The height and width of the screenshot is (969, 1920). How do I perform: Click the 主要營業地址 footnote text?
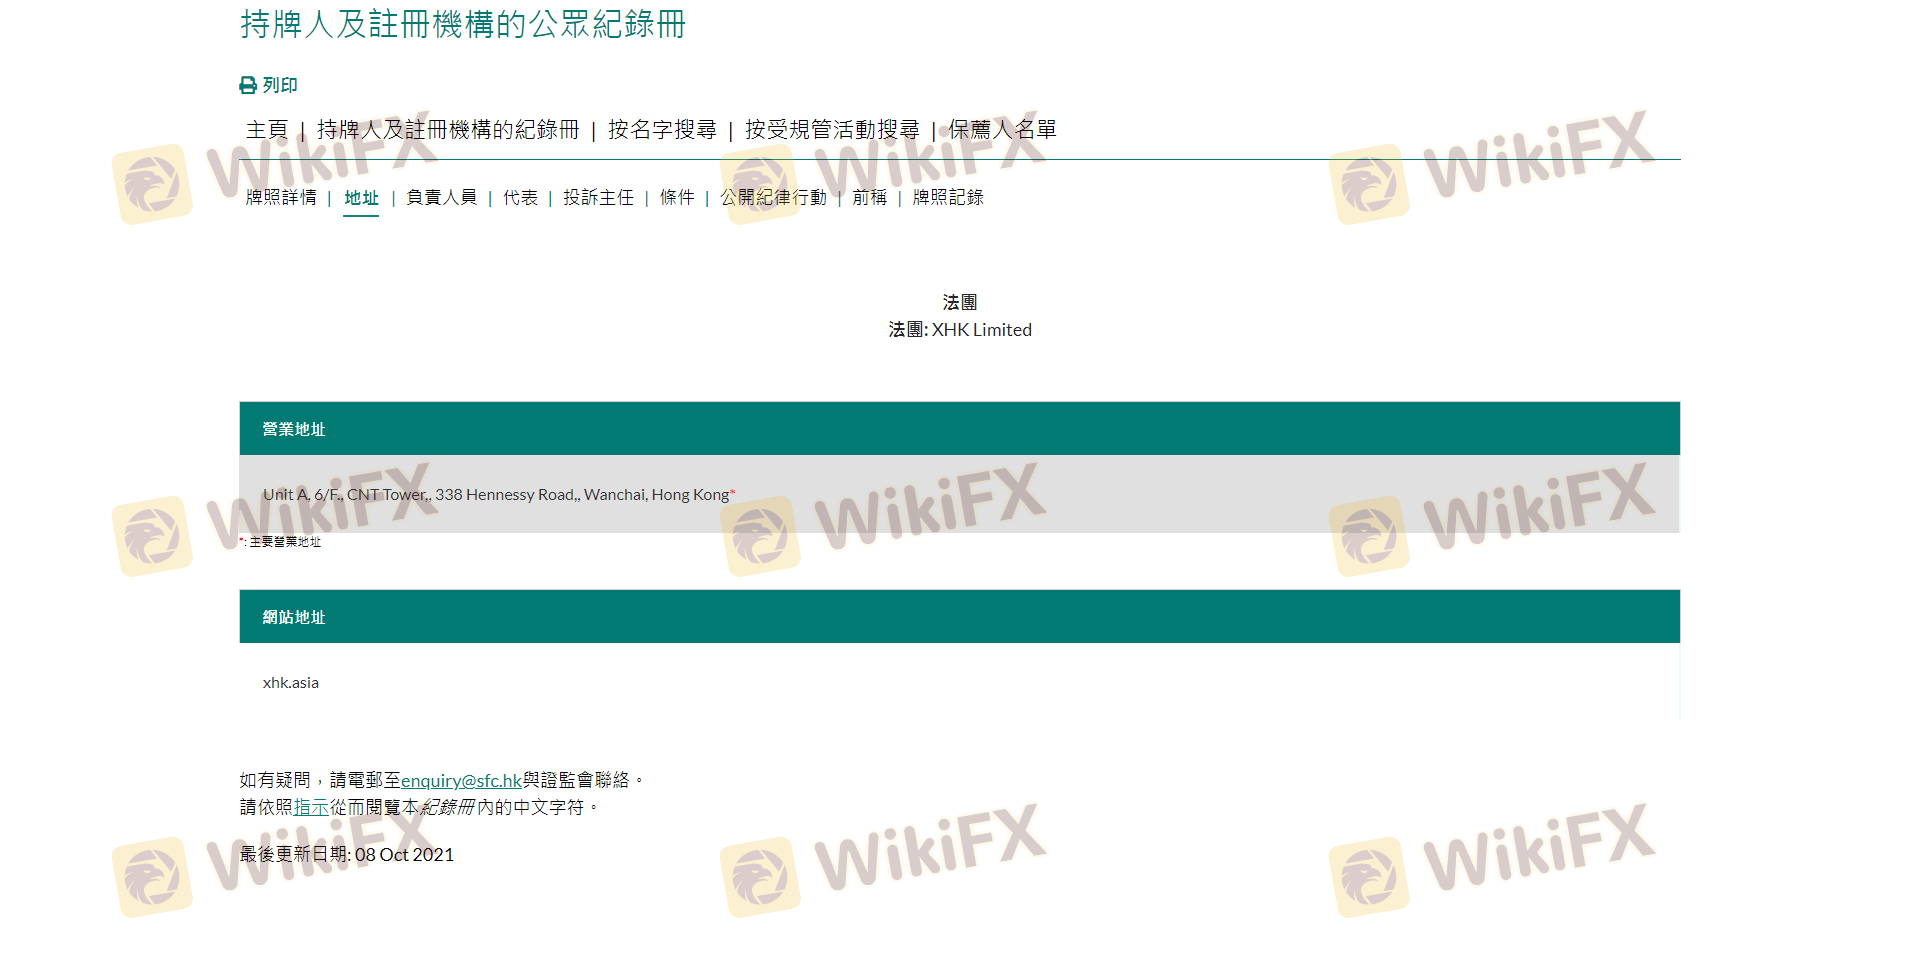click(x=285, y=542)
